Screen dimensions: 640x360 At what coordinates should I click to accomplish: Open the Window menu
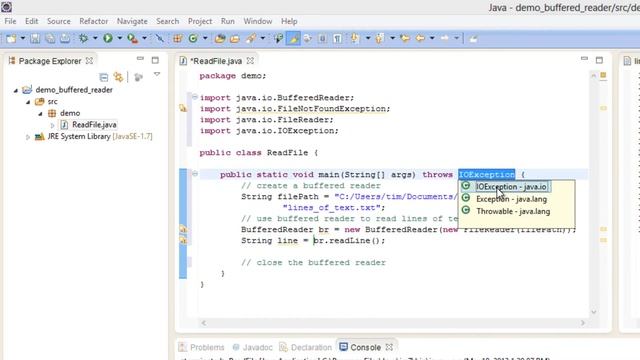[258, 21]
